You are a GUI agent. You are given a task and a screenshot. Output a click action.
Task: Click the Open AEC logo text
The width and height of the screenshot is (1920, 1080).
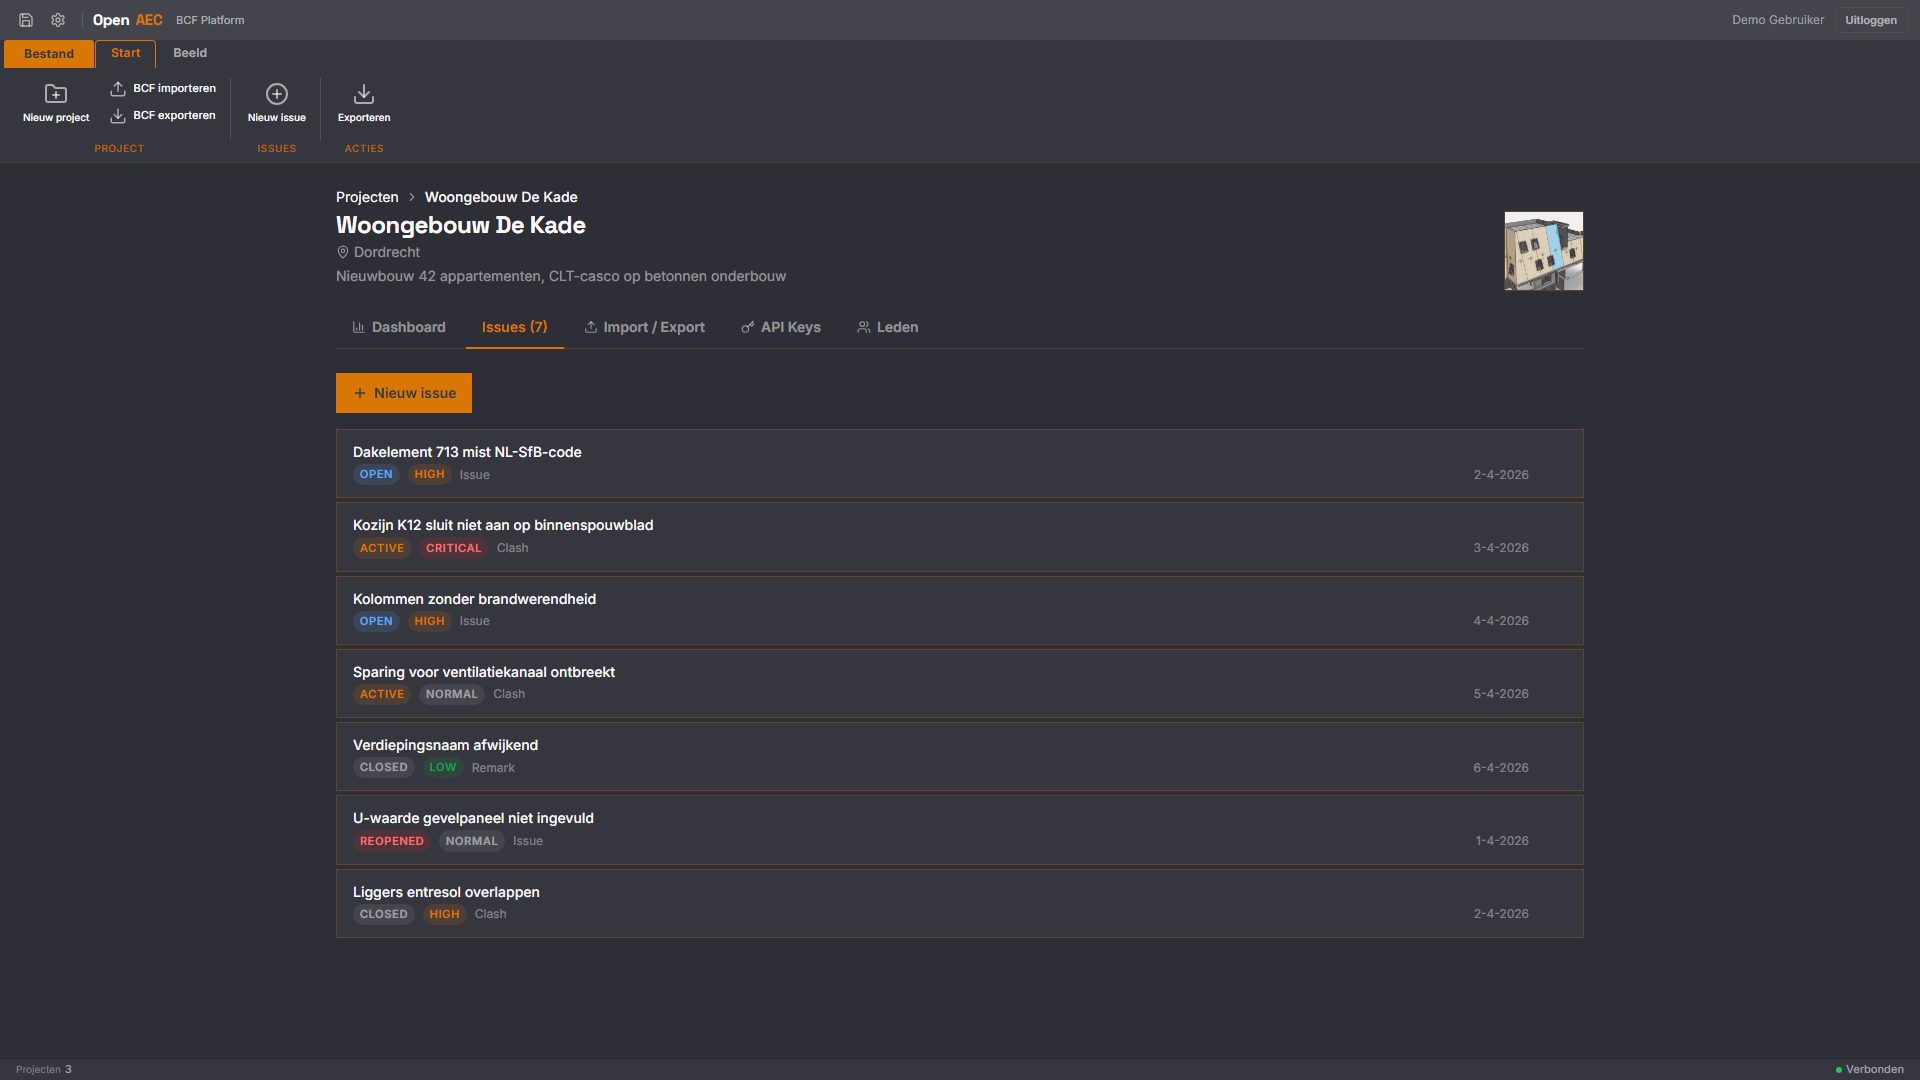coord(127,20)
